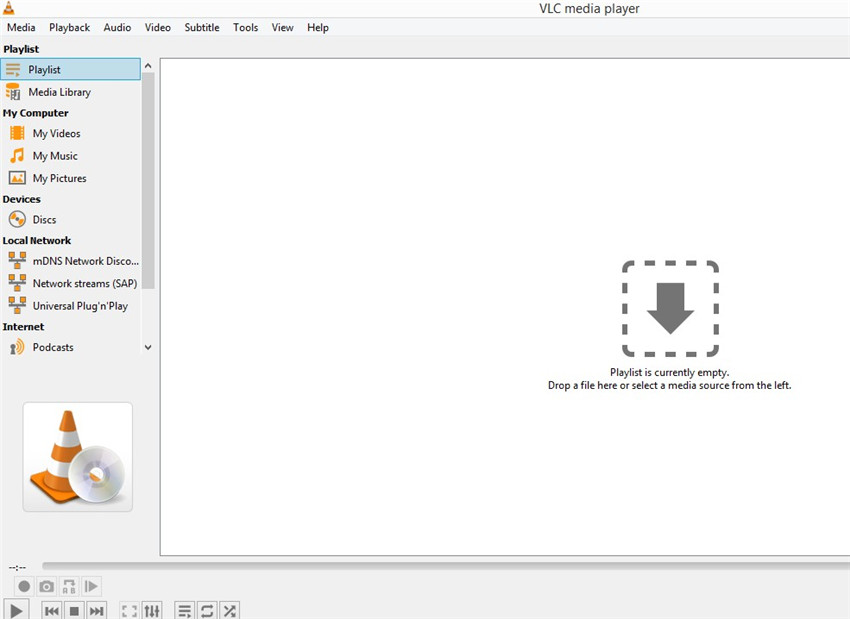Viewport: 850px width, 619px height.
Task: Click the VLC cone album art thumbnail
Action: [78, 457]
